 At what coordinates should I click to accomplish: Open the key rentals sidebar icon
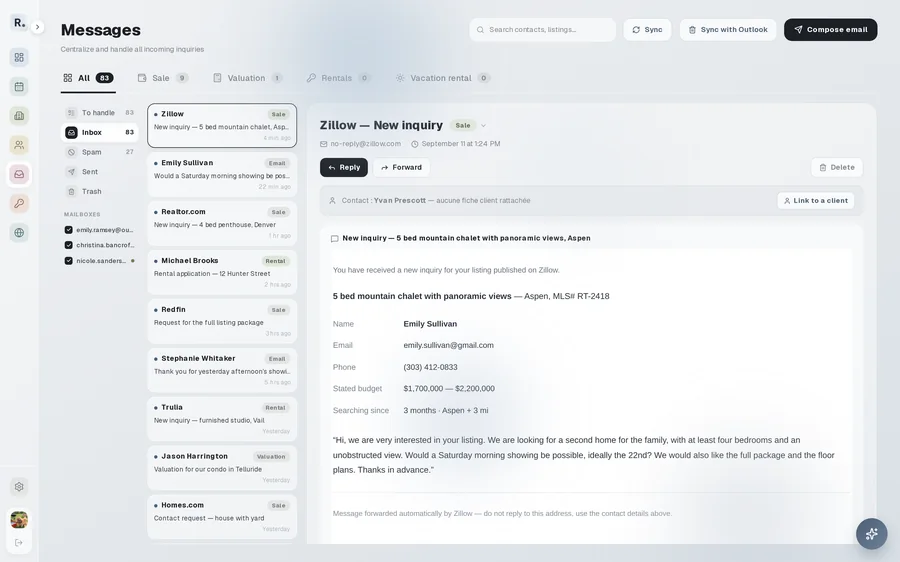(x=19, y=204)
